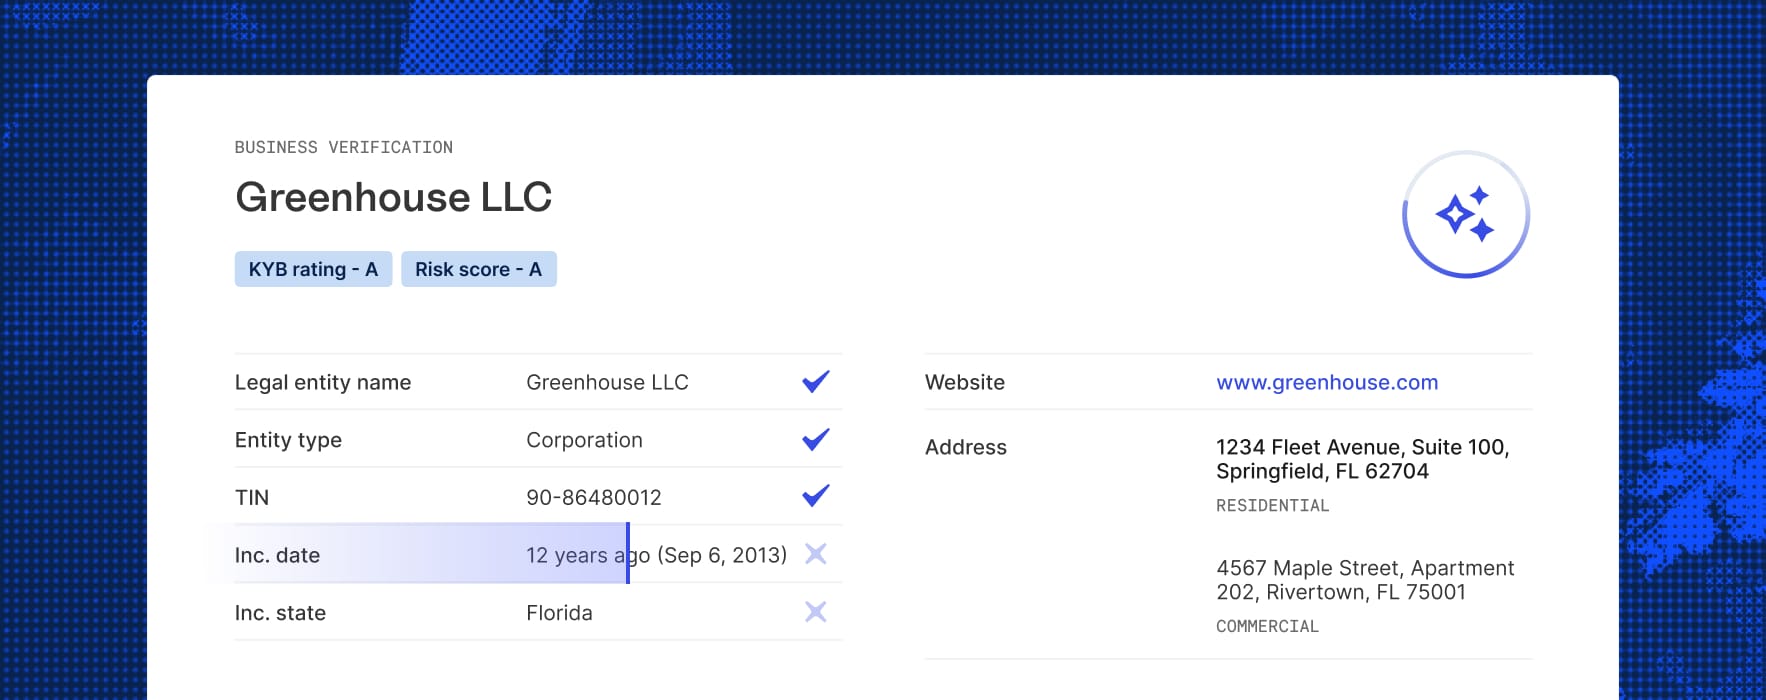Click the BUSINESS VERIFICATION header label
The width and height of the screenshot is (1766, 700).
click(343, 147)
